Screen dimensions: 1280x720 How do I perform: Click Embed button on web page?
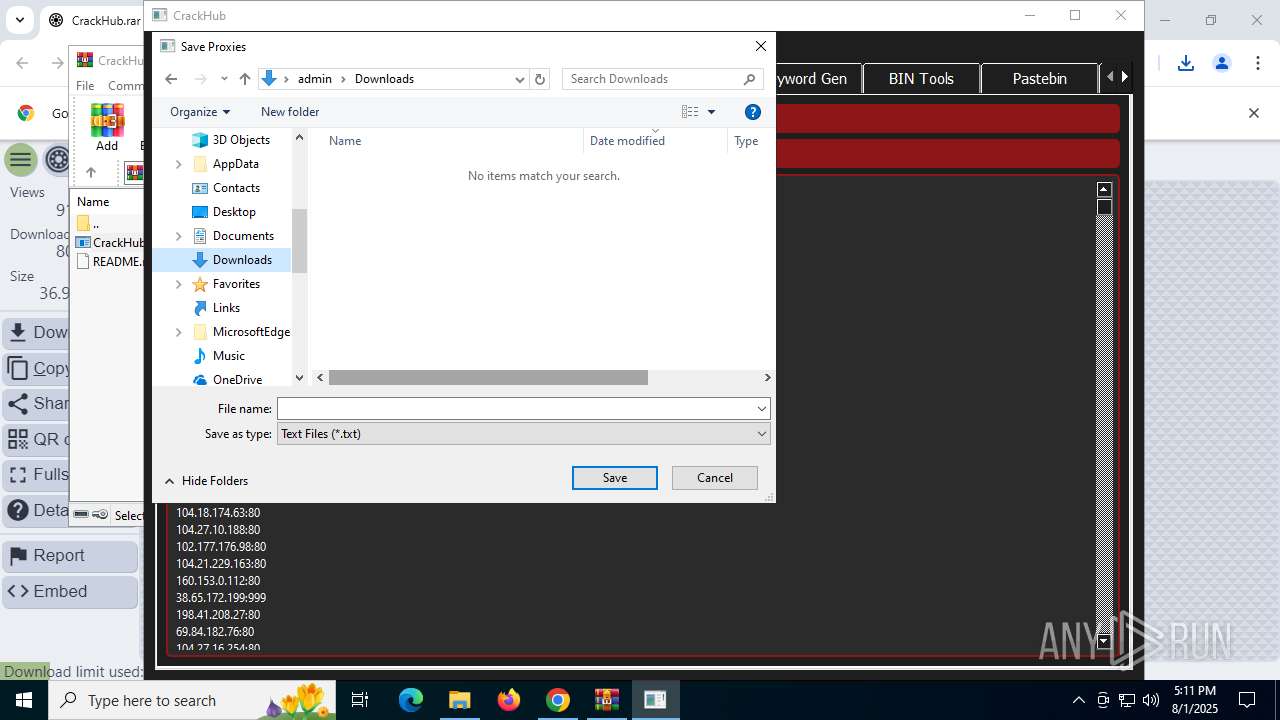(70, 592)
